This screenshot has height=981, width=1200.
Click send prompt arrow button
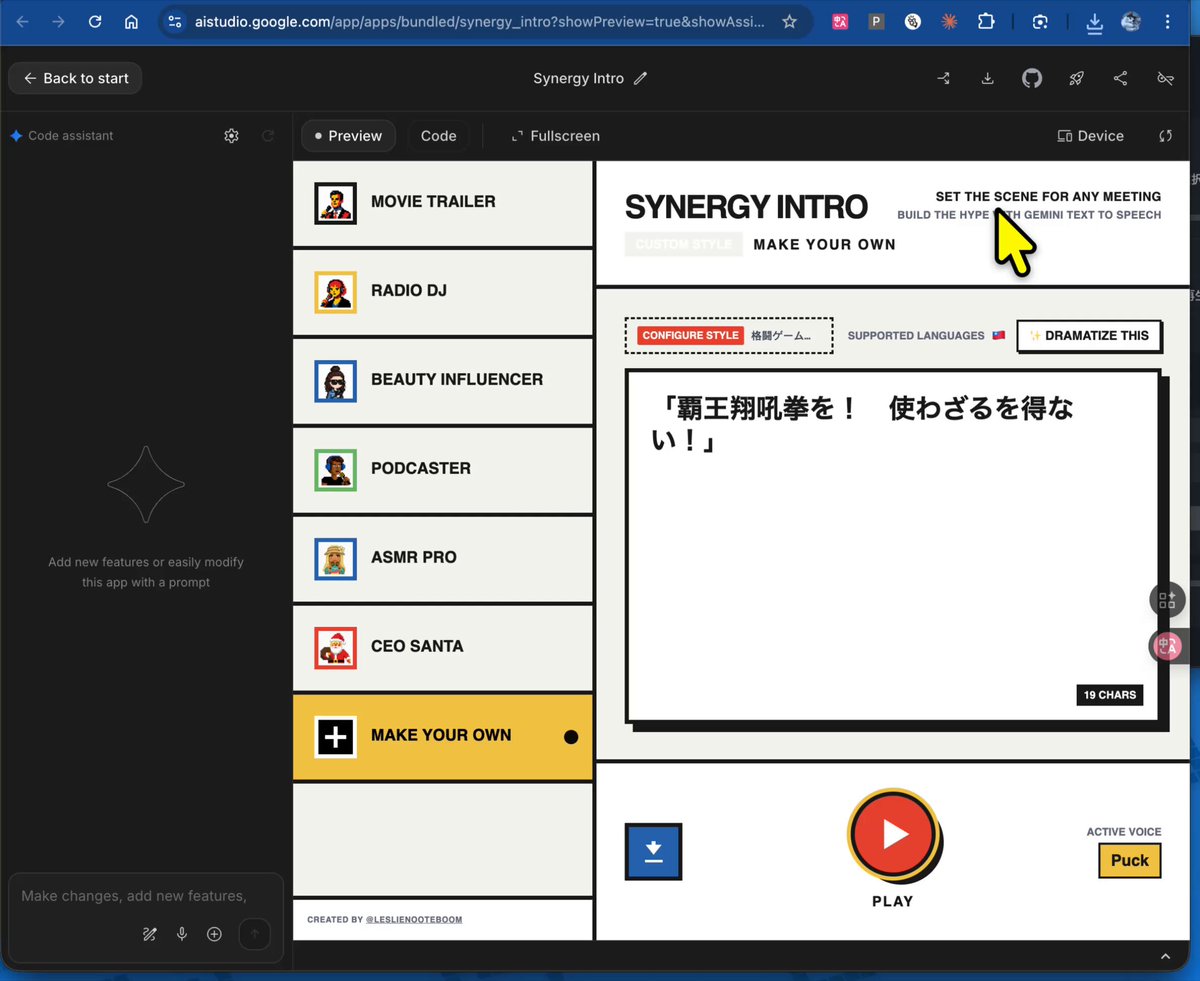254,934
